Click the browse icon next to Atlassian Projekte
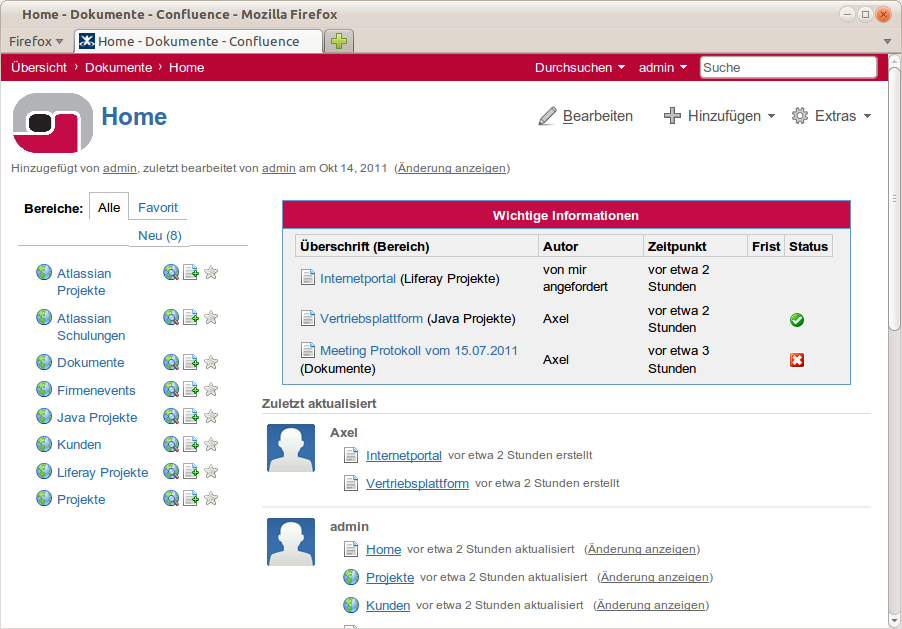Image resolution: width=902 pixels, height=629 pixels. (171, 273)
